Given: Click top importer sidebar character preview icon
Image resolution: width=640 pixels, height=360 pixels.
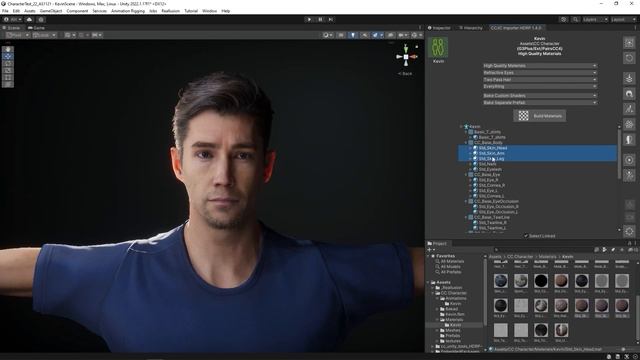Looking at the screenshot, I should (629, 43).
